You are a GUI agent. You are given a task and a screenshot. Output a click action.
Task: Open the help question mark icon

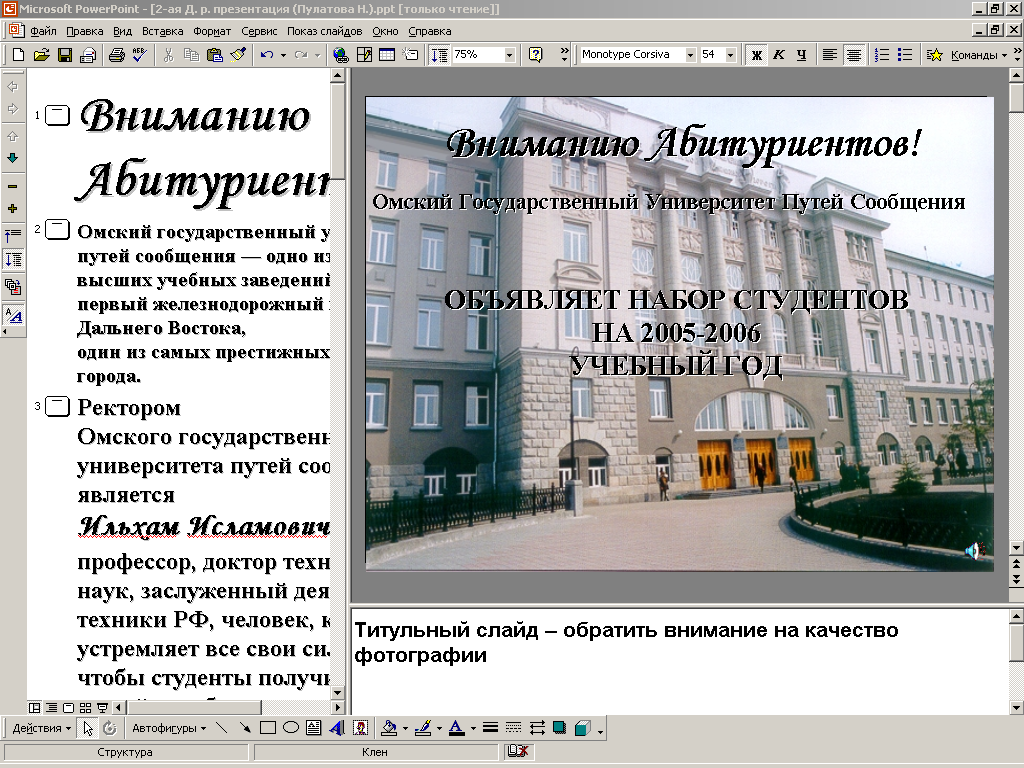(536, 55)
